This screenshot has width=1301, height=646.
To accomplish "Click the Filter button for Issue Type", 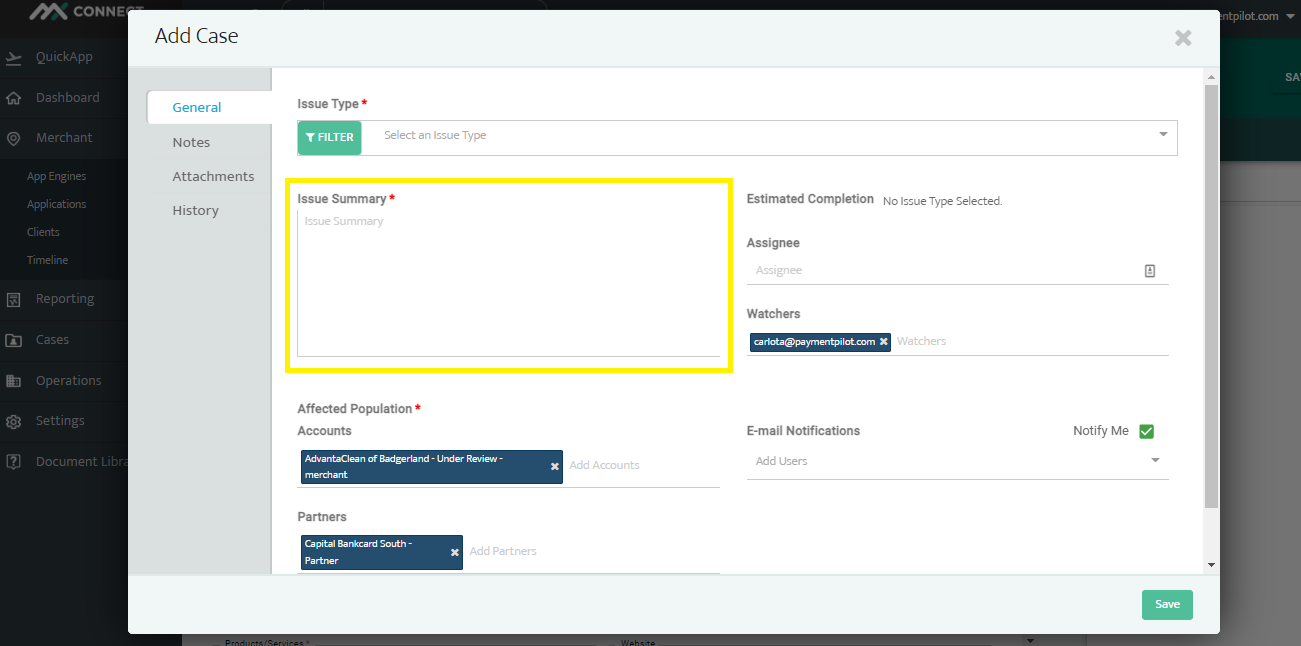I will click(329, 138).
